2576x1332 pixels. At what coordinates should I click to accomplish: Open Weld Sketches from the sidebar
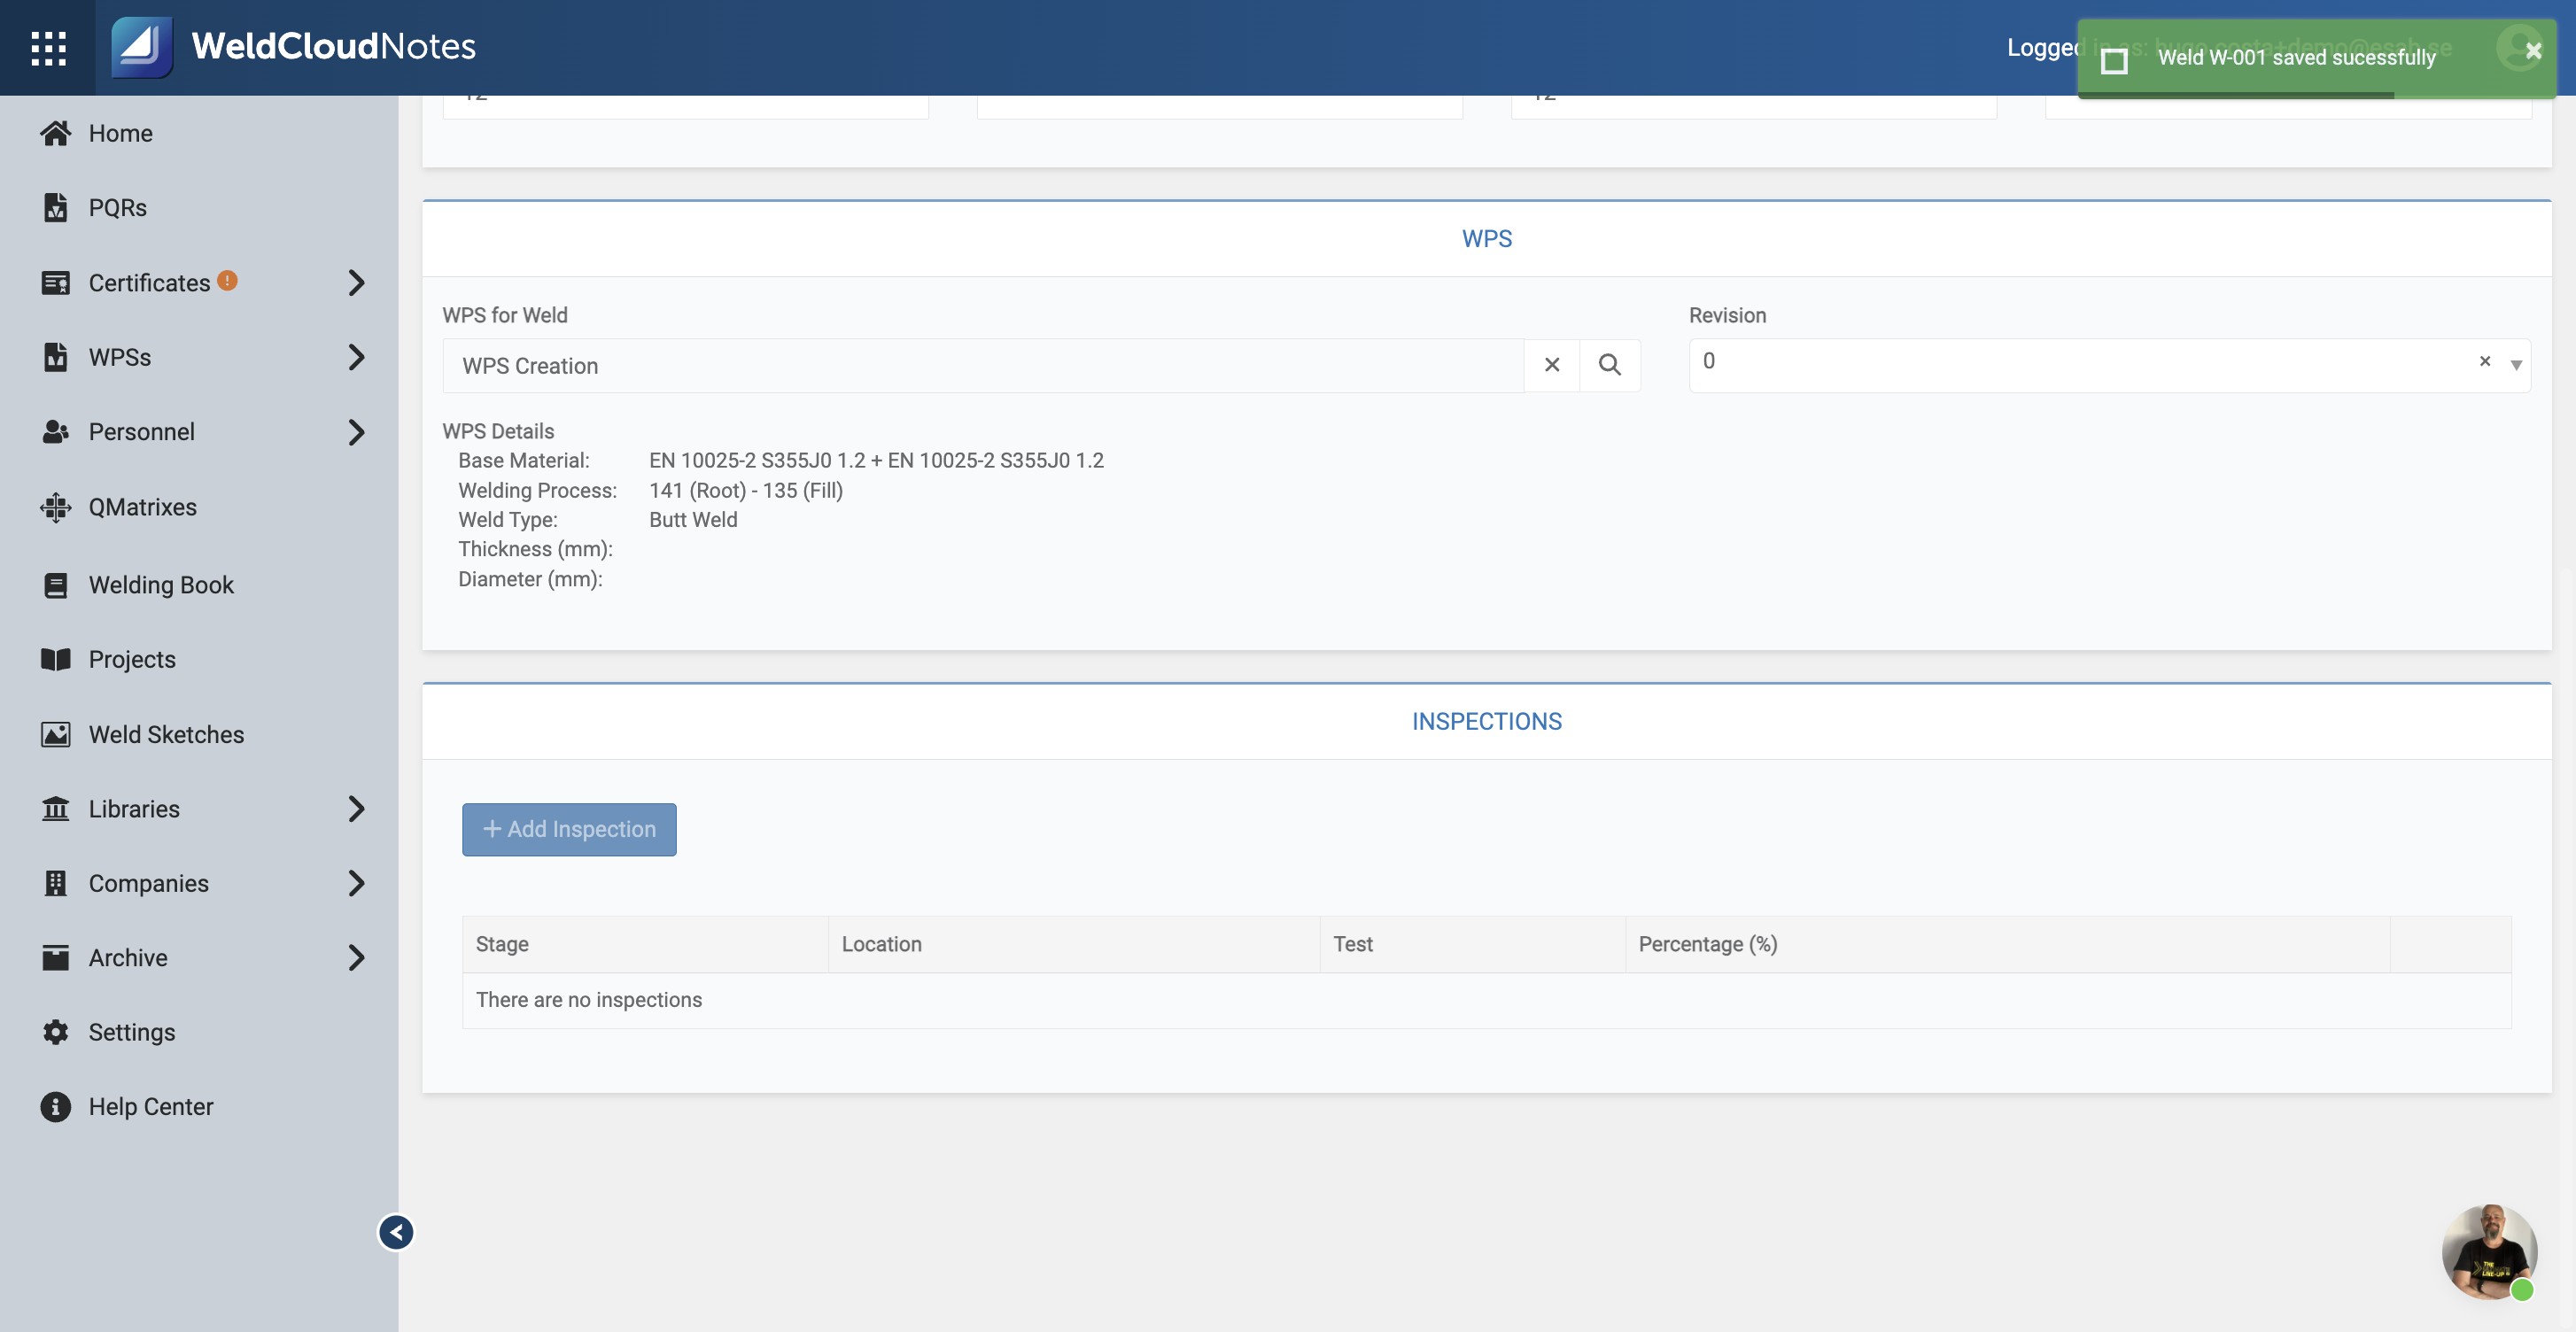click(166, 734)
